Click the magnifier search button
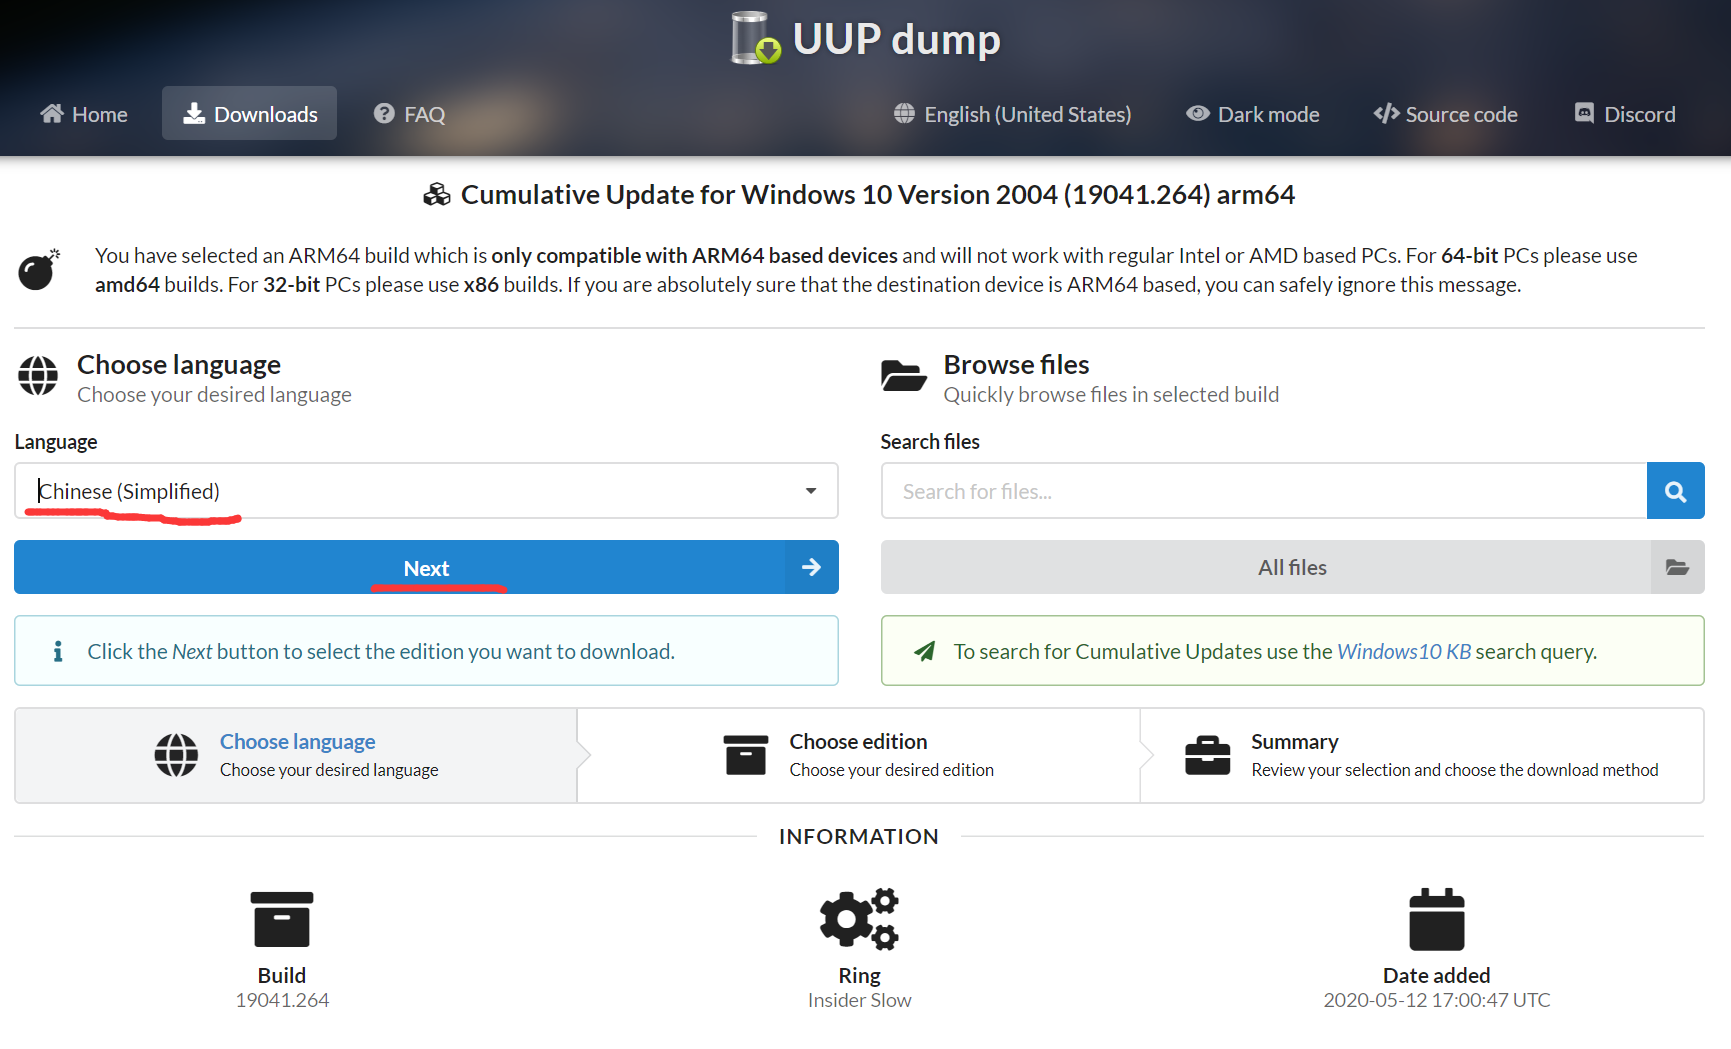The image size is (1731, 1049). click(x=1675, y=491)
